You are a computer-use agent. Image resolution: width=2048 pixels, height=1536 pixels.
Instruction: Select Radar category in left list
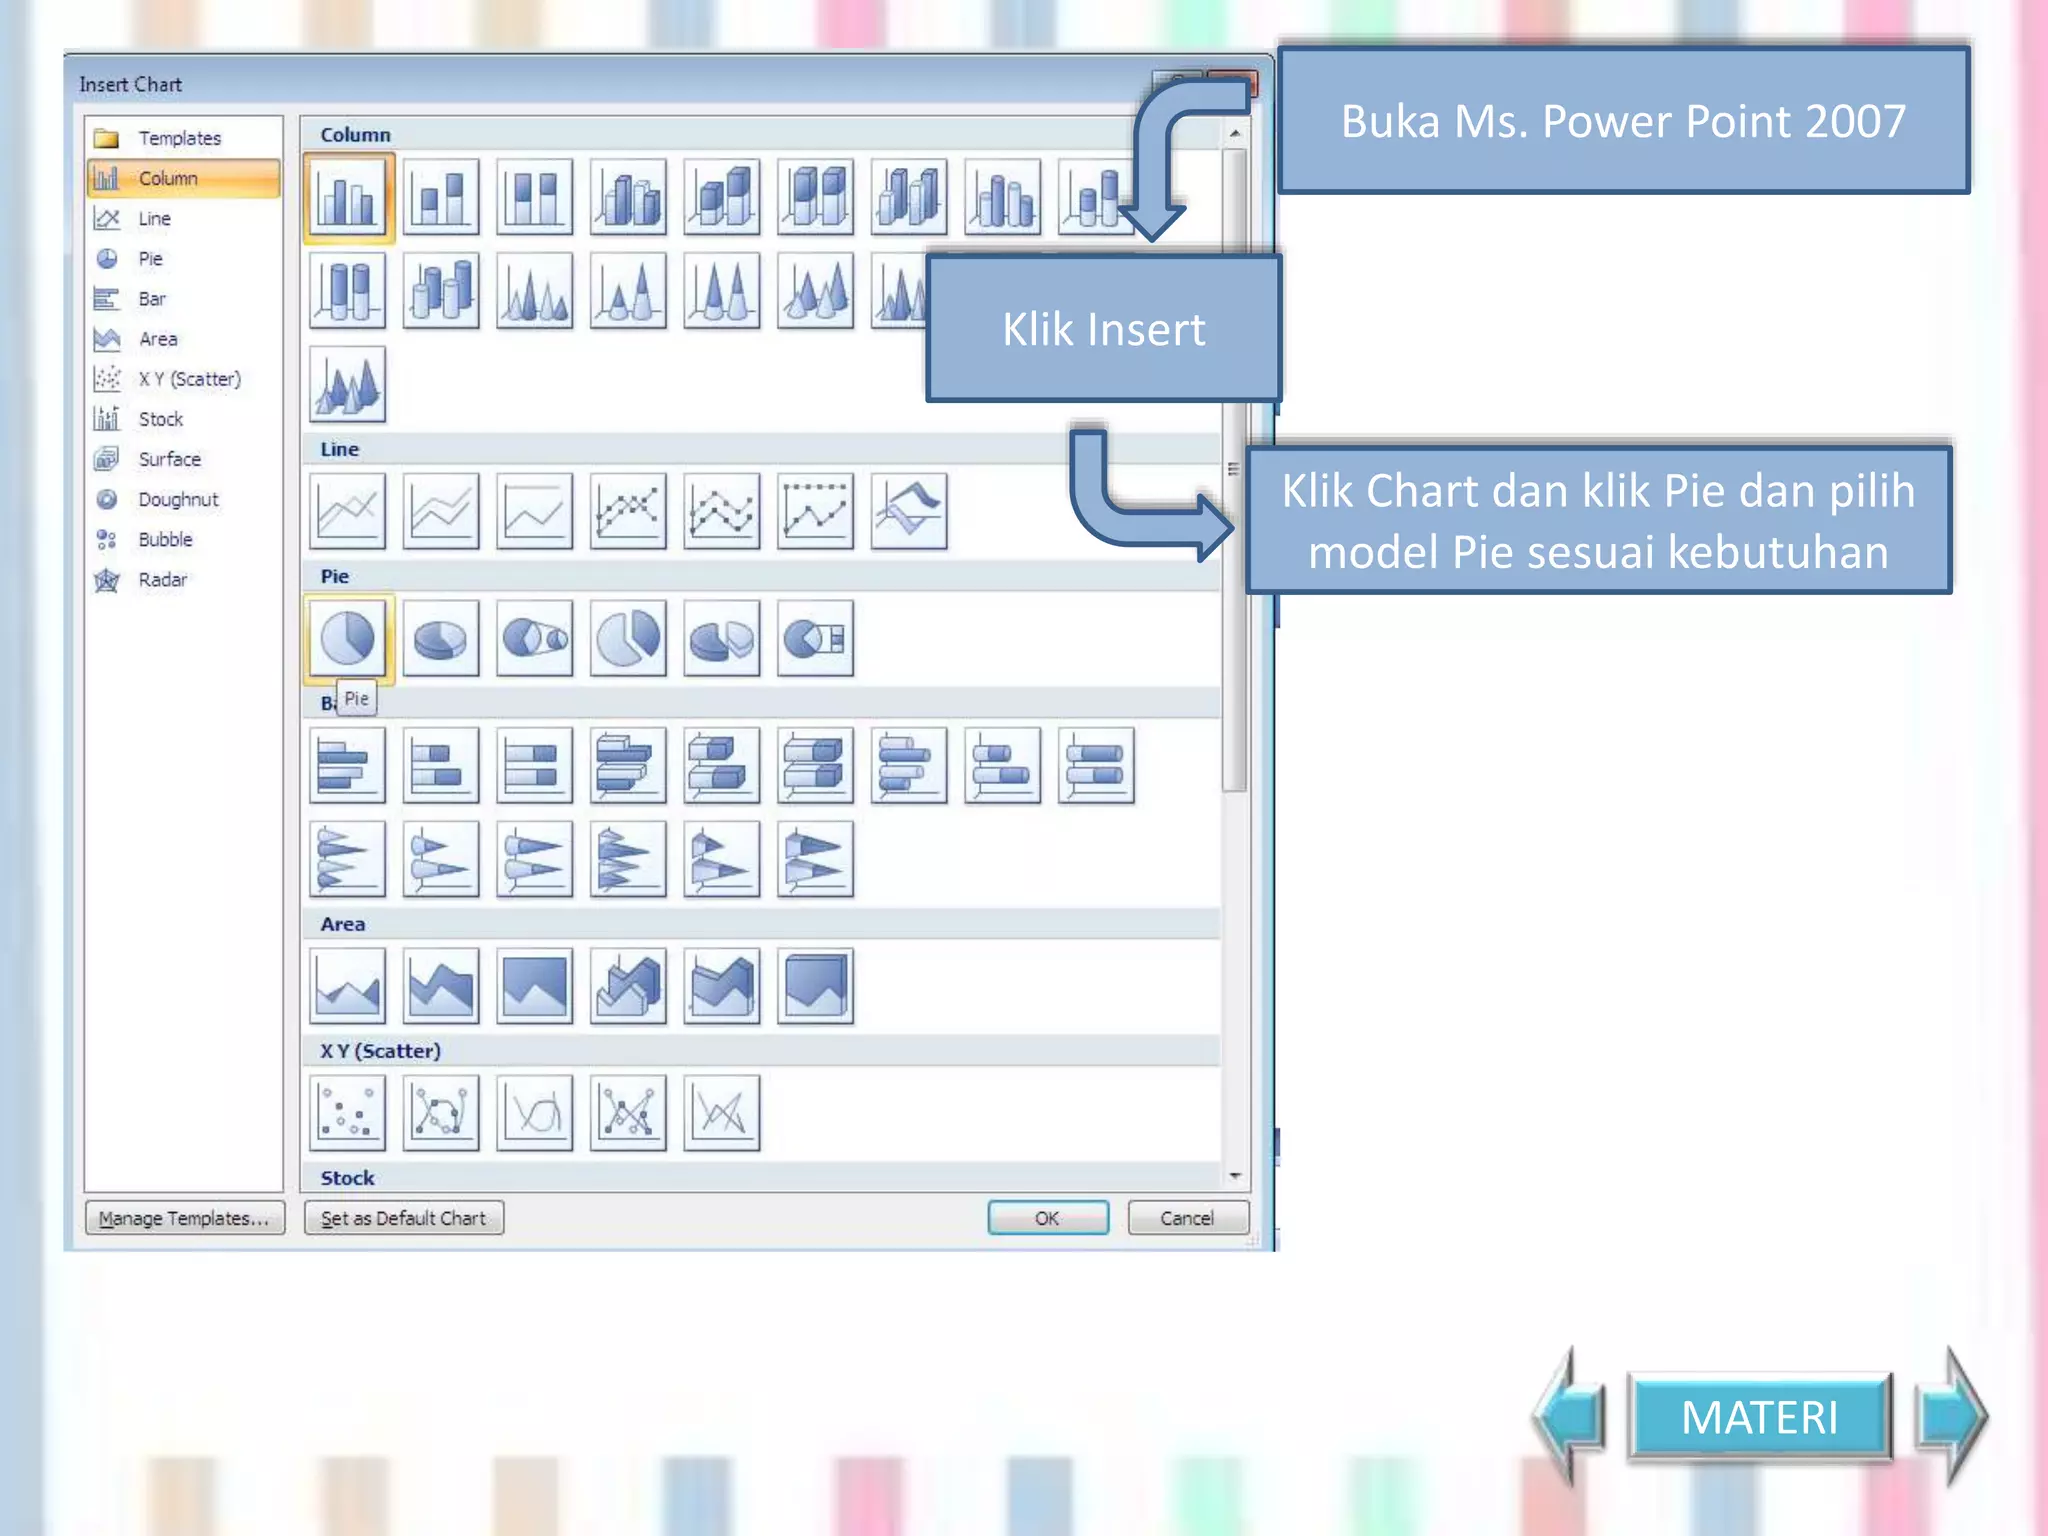pos(183,579)
